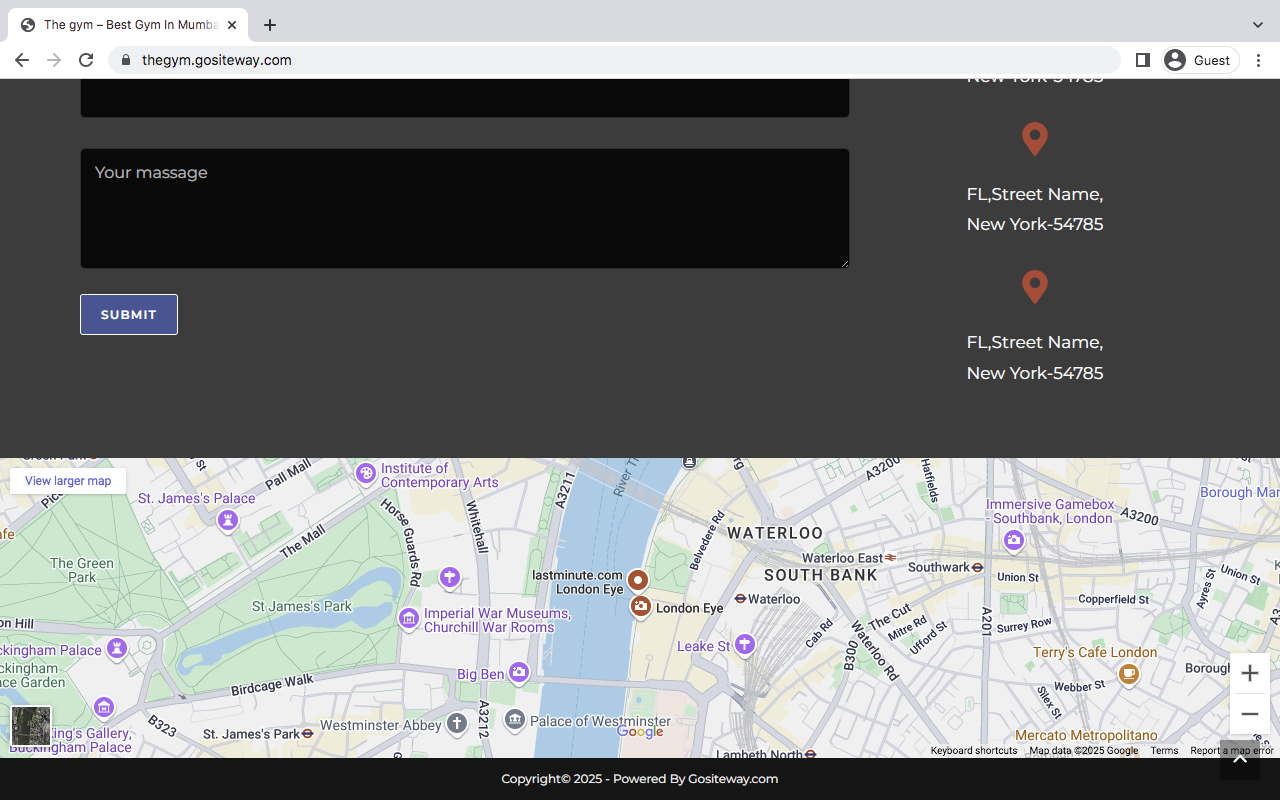The height and width of the screenshot is (800, 1280).
Task: Open Chrome three-dot menu
Action: (1258, 60)
